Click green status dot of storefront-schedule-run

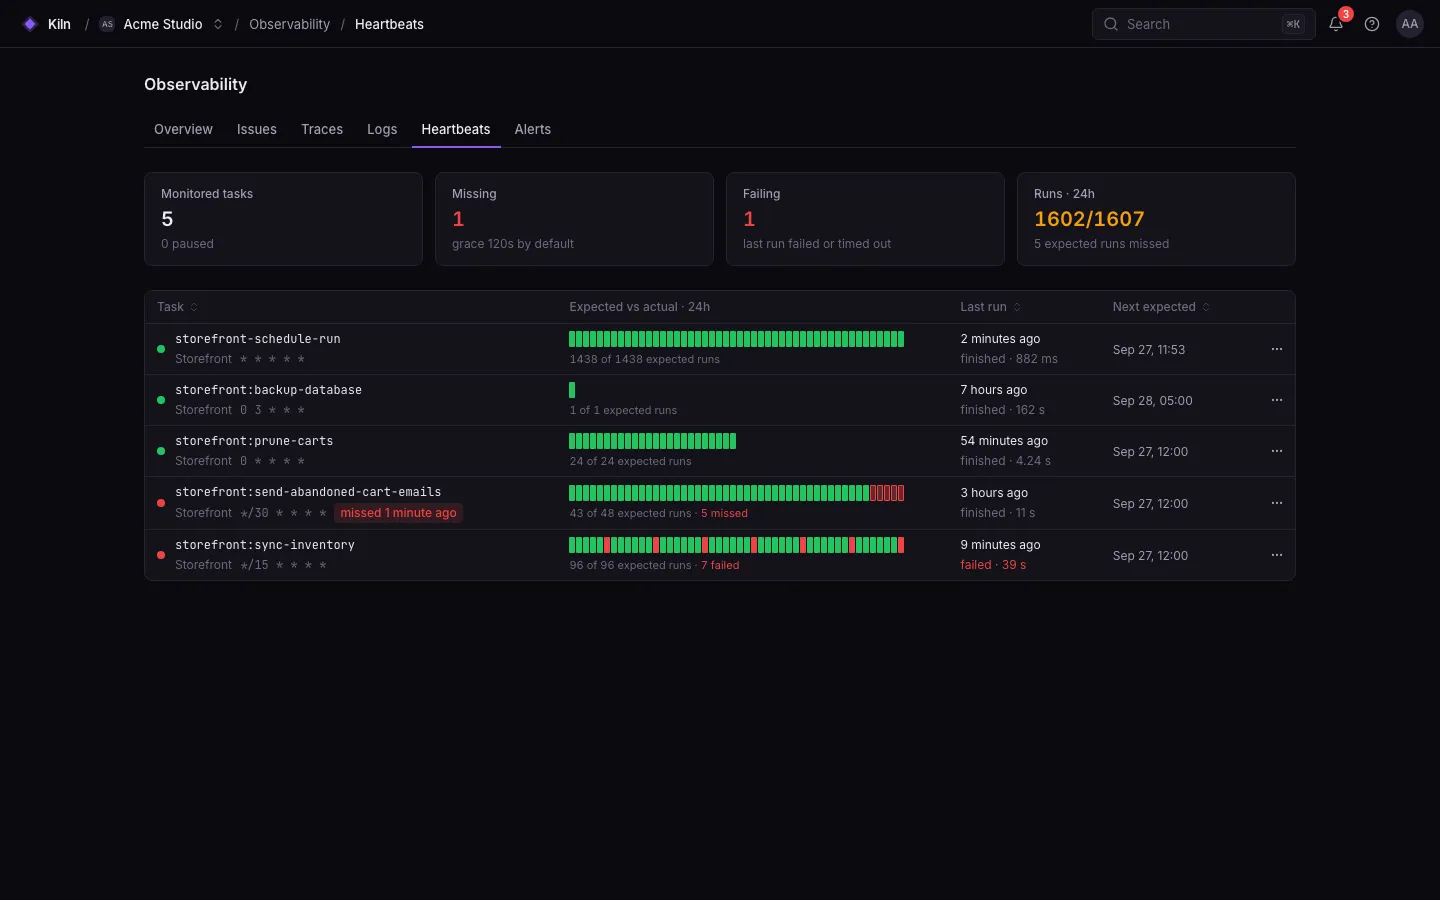click(161, 349)
